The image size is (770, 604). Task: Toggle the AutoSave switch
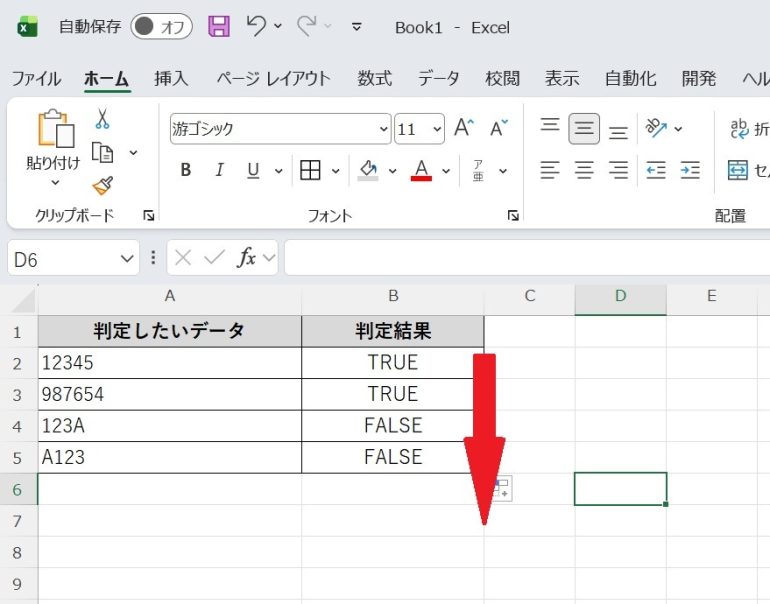tap(161, 27)
